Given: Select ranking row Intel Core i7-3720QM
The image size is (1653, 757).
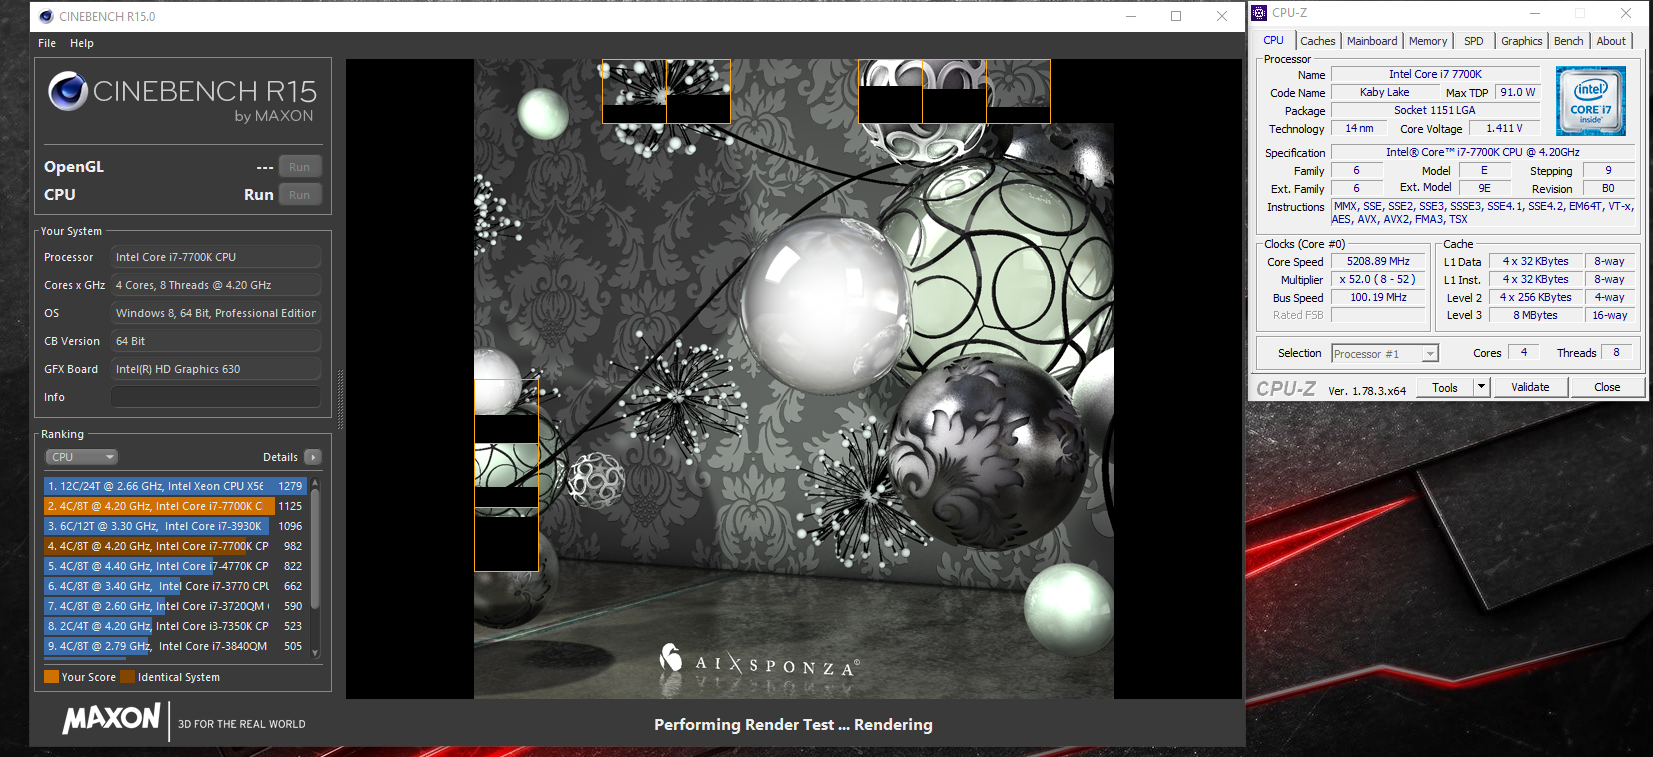Looking at the screenshot, I should [x=175, y=606].
